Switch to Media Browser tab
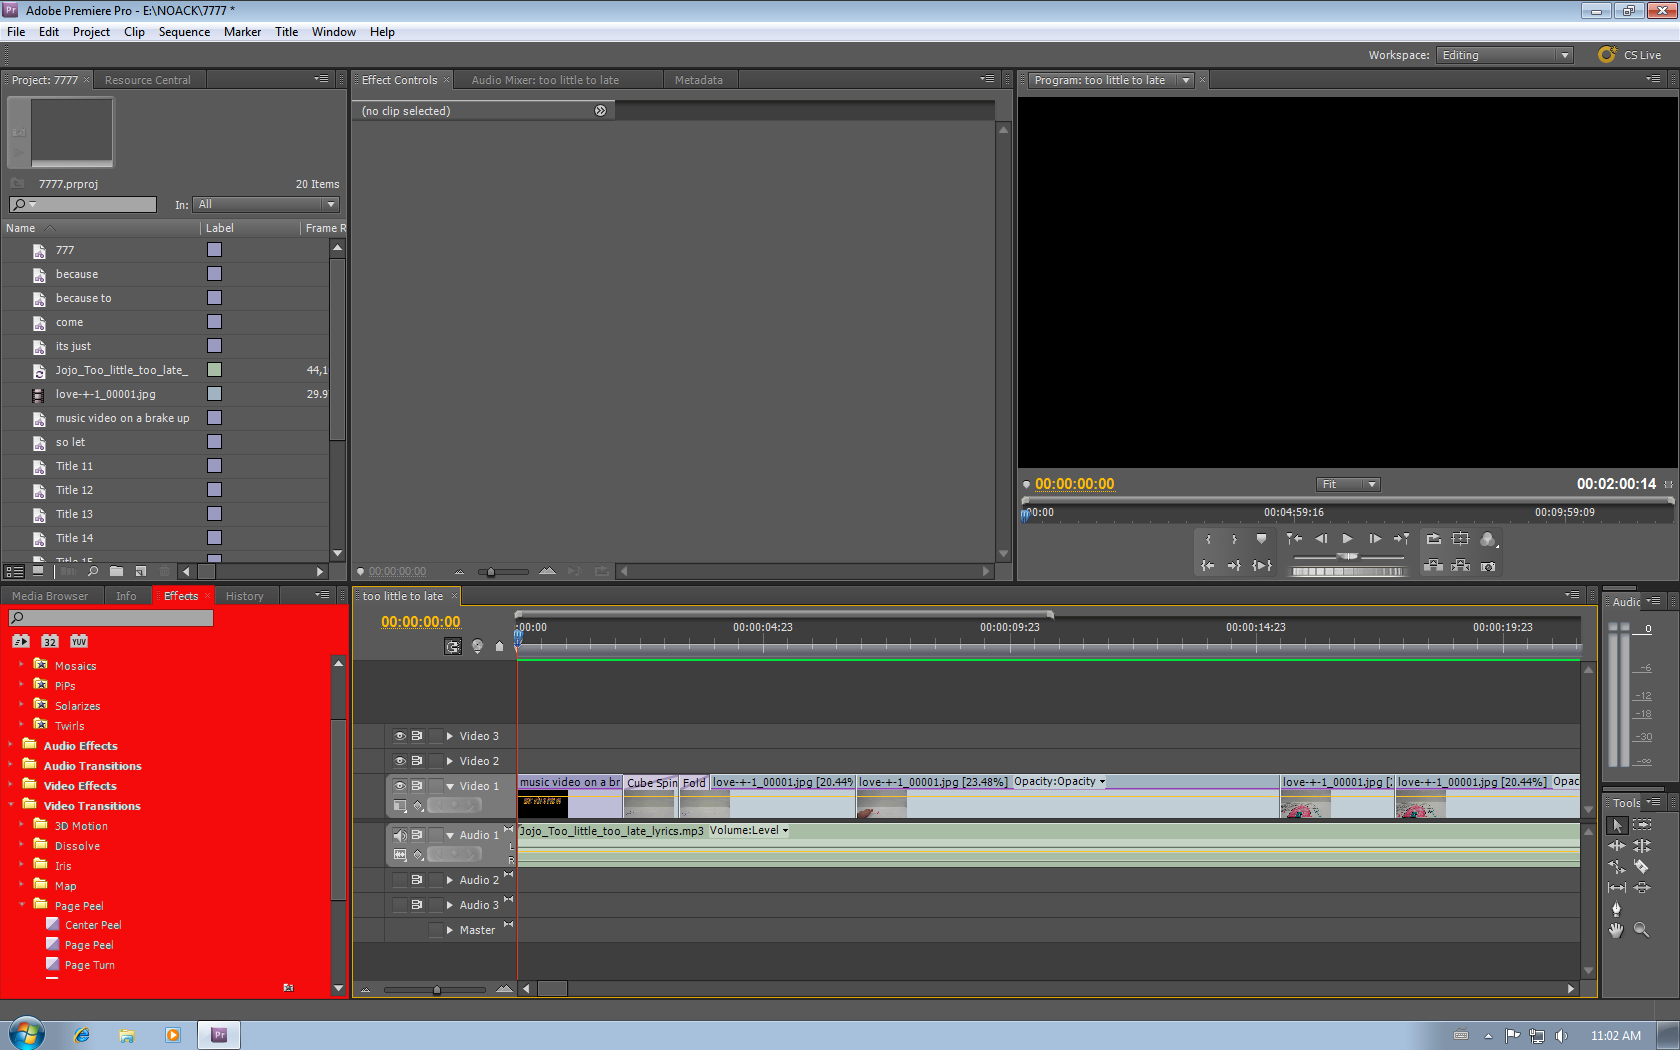 pos(50,596)
